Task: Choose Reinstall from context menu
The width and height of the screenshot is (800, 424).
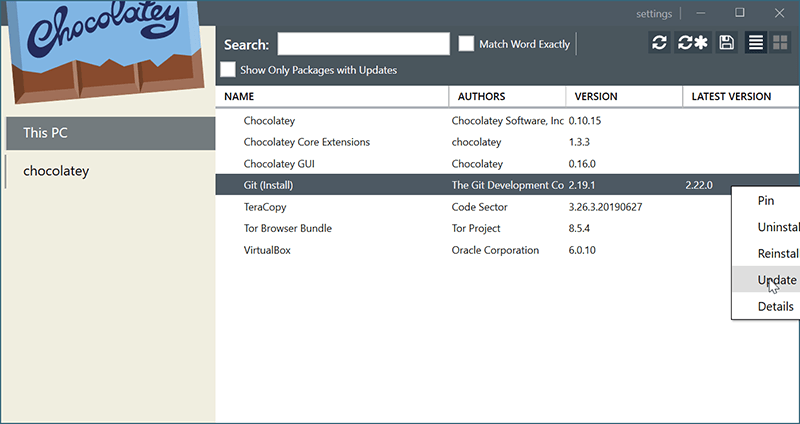Action: point(766,254)
